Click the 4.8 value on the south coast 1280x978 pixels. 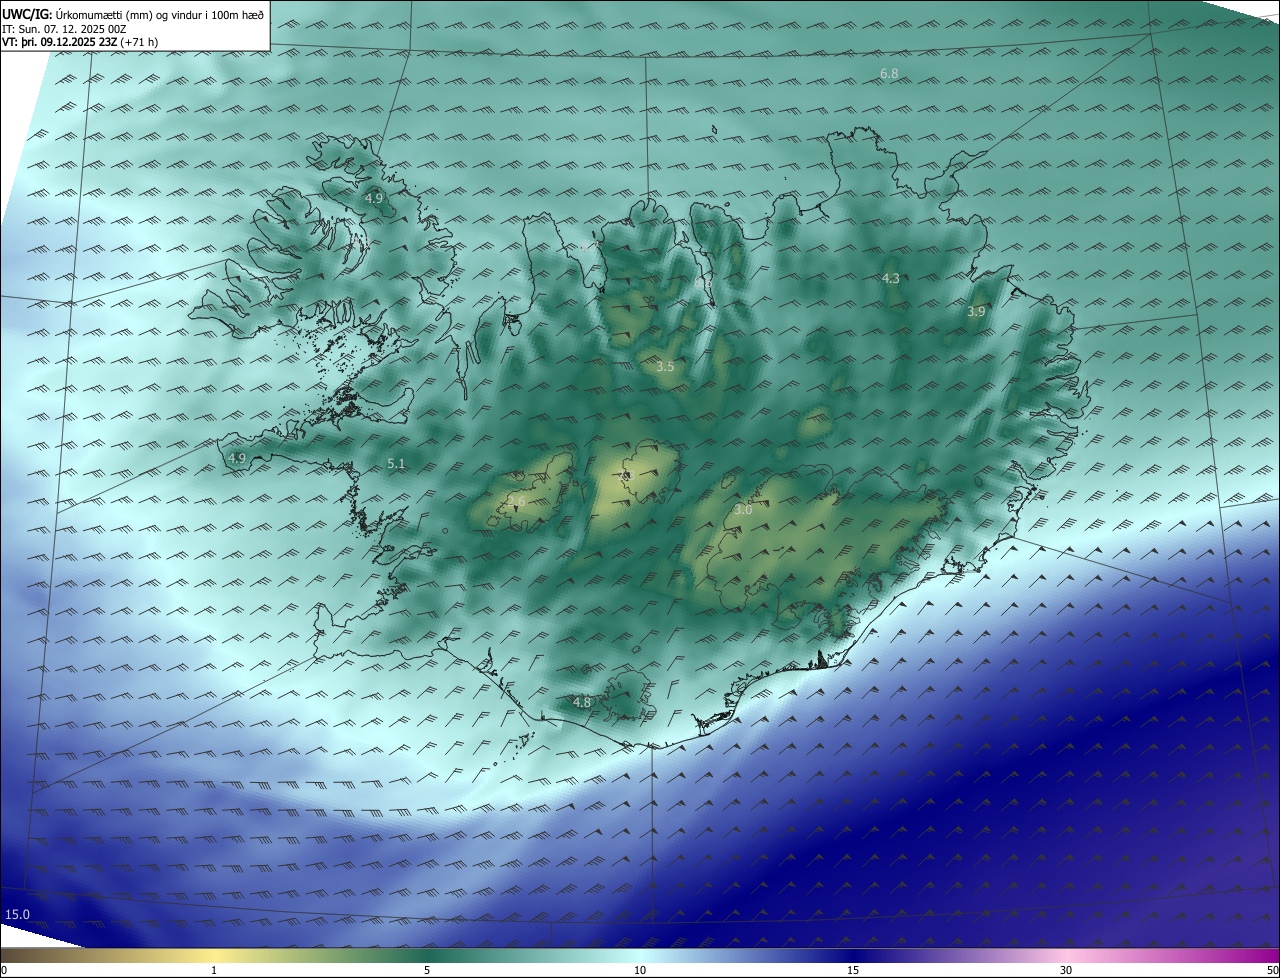point(581,702)
